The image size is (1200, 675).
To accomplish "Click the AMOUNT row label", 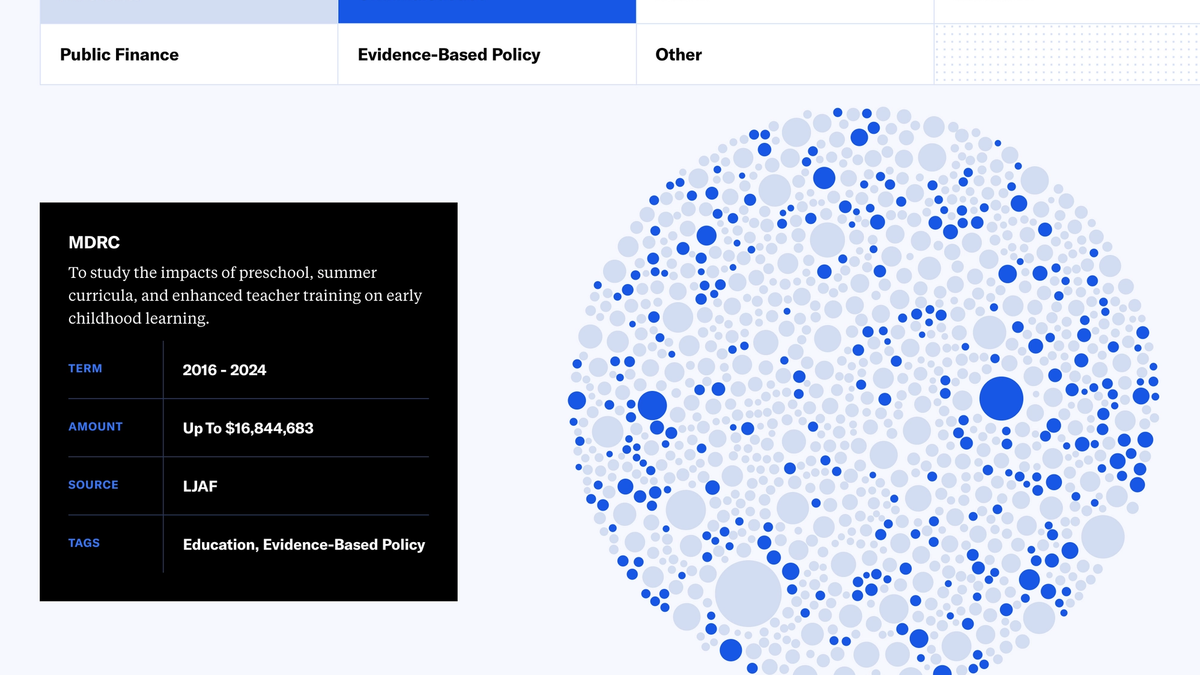I will click(x=95, y=427).
